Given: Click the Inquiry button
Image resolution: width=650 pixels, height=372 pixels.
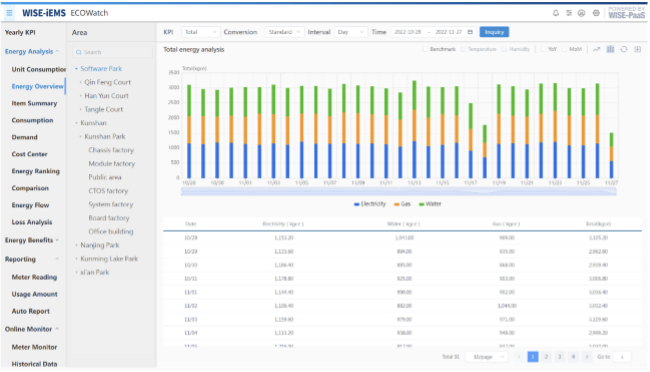Looking at the screenshot, I should [494, 32].
